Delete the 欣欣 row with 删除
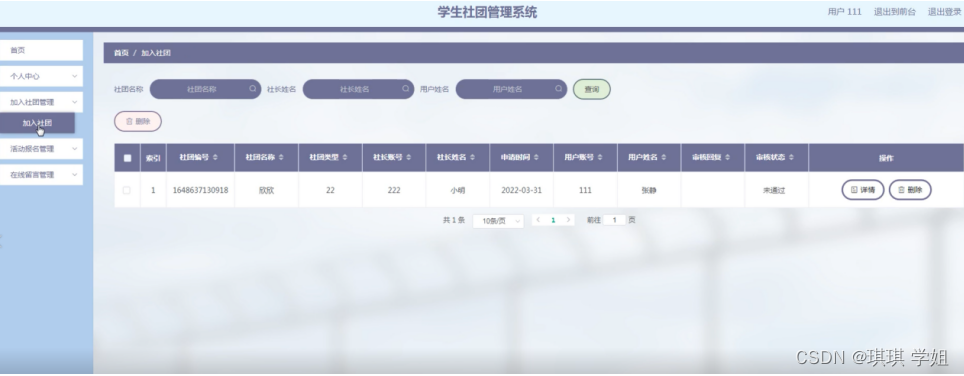This screenshot has height=376, width=964. click(x=911, y=190)
